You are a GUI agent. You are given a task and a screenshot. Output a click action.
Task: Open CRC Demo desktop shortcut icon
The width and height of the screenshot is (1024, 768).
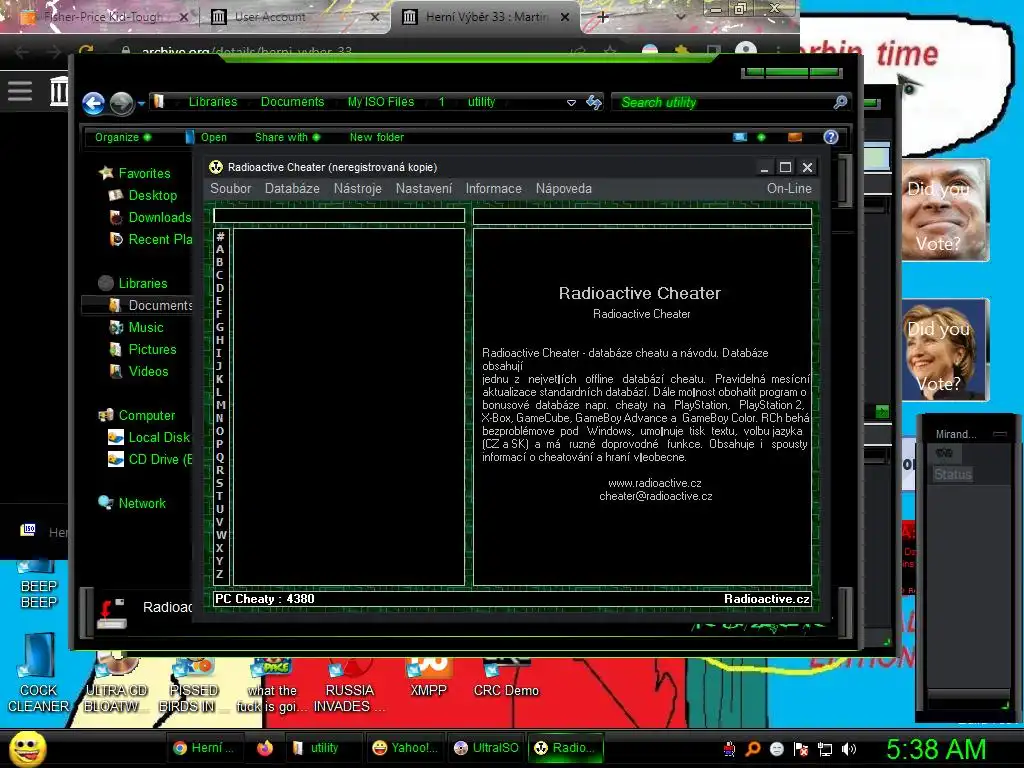coord(506,678)
